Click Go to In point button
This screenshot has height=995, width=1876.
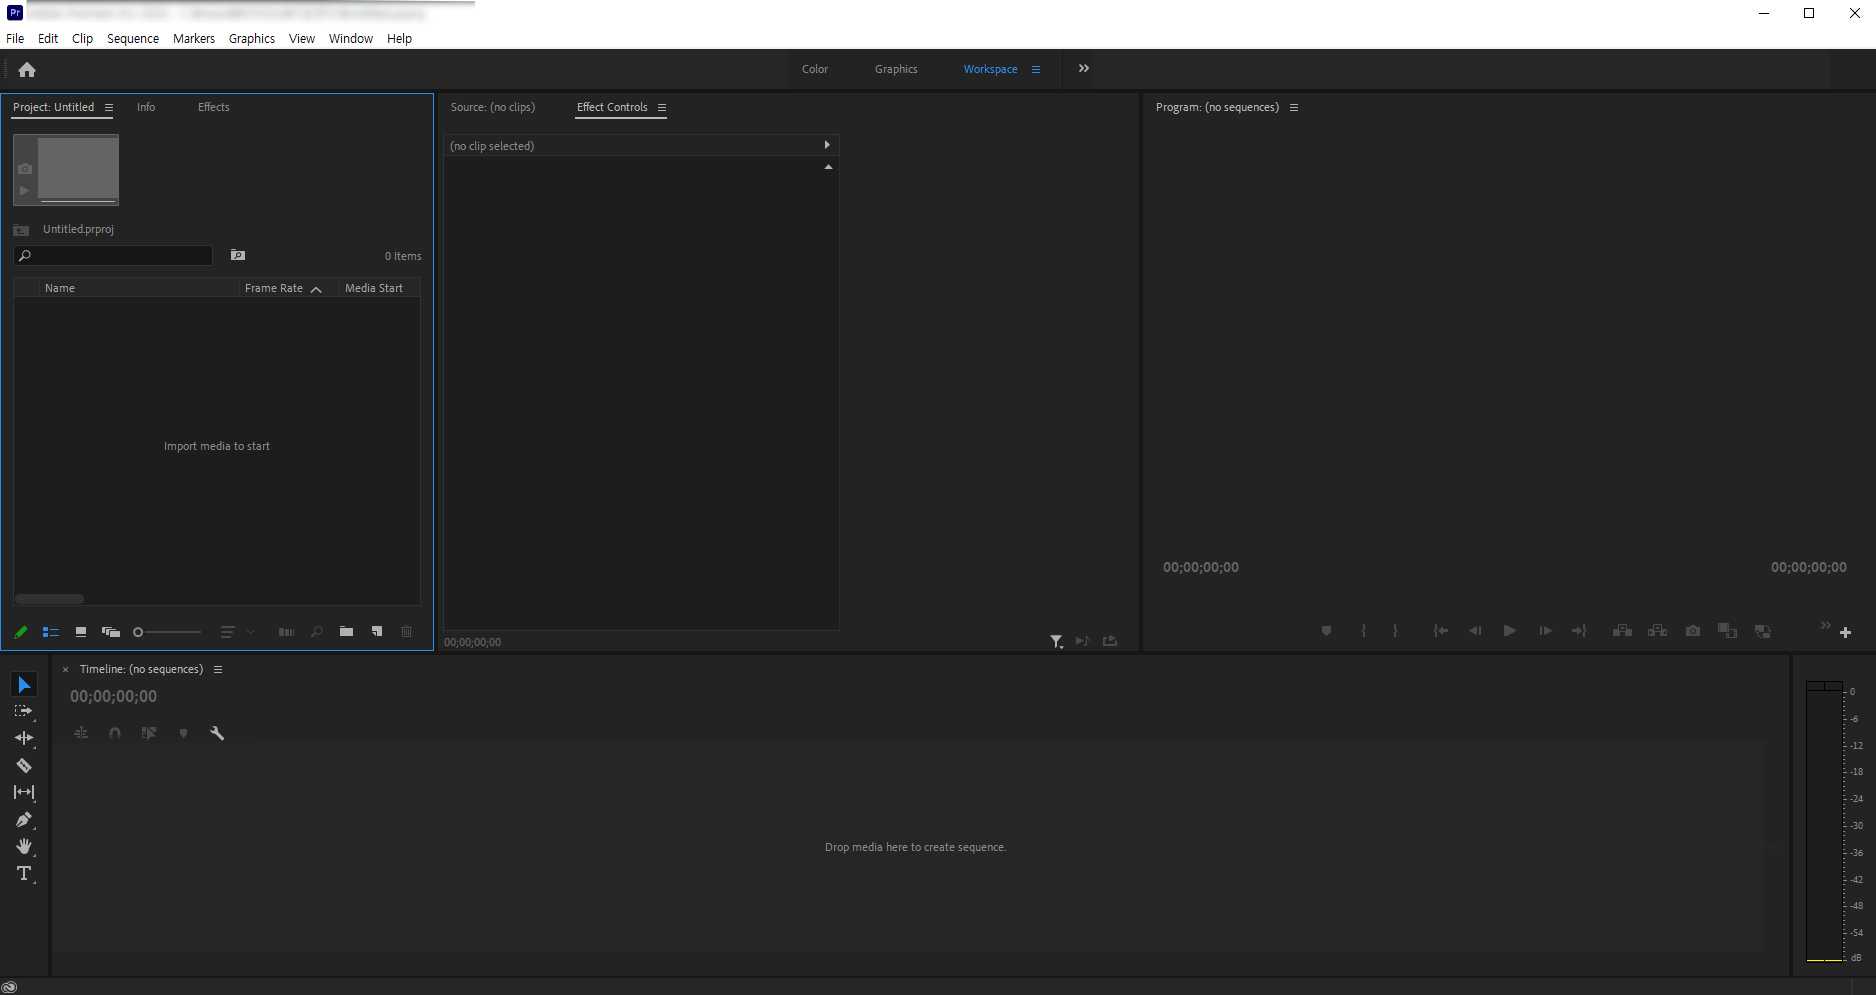click(x=1440, y=631)
